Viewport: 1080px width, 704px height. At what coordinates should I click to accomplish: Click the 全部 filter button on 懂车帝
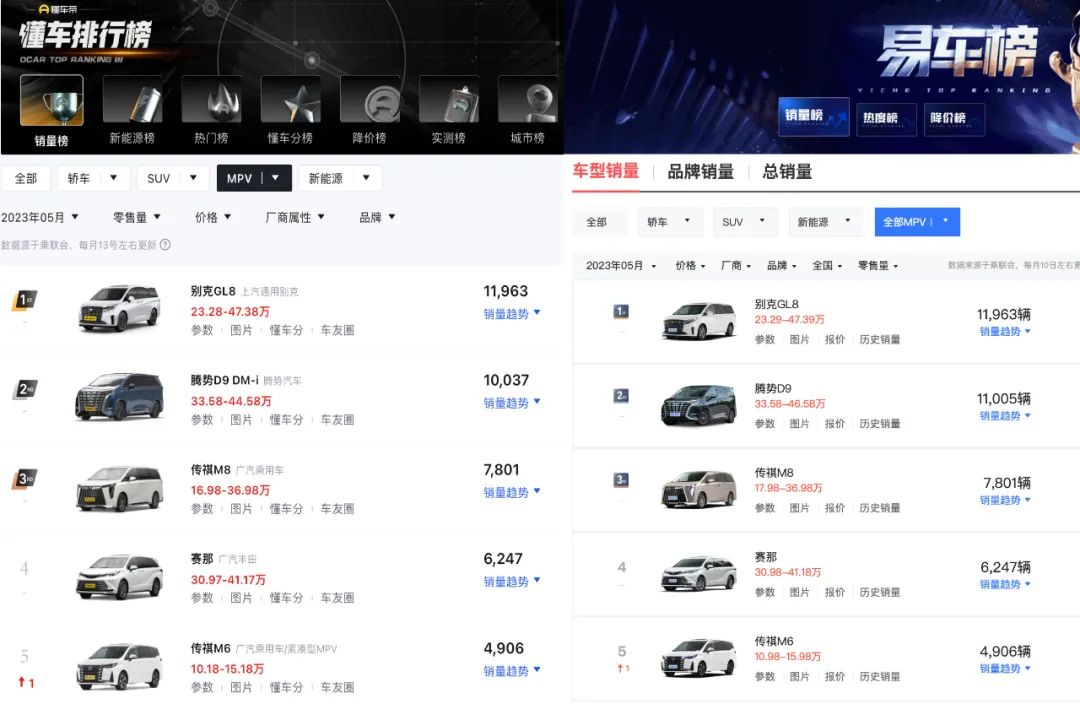pos(26,178)
